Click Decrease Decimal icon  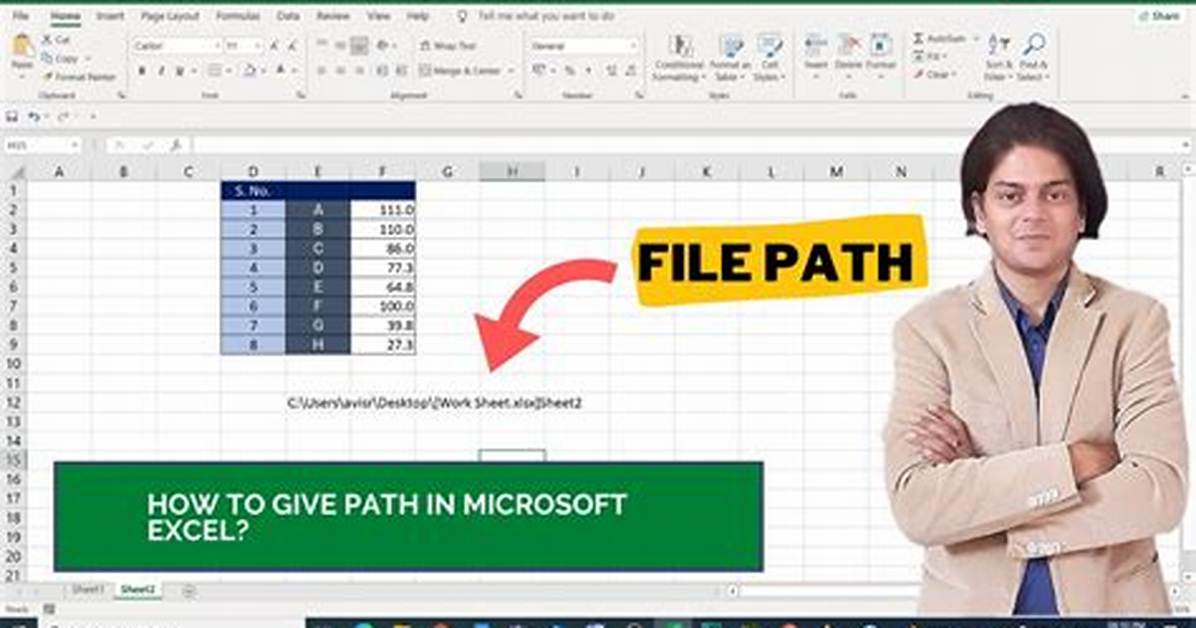click(x=630, y=71)
